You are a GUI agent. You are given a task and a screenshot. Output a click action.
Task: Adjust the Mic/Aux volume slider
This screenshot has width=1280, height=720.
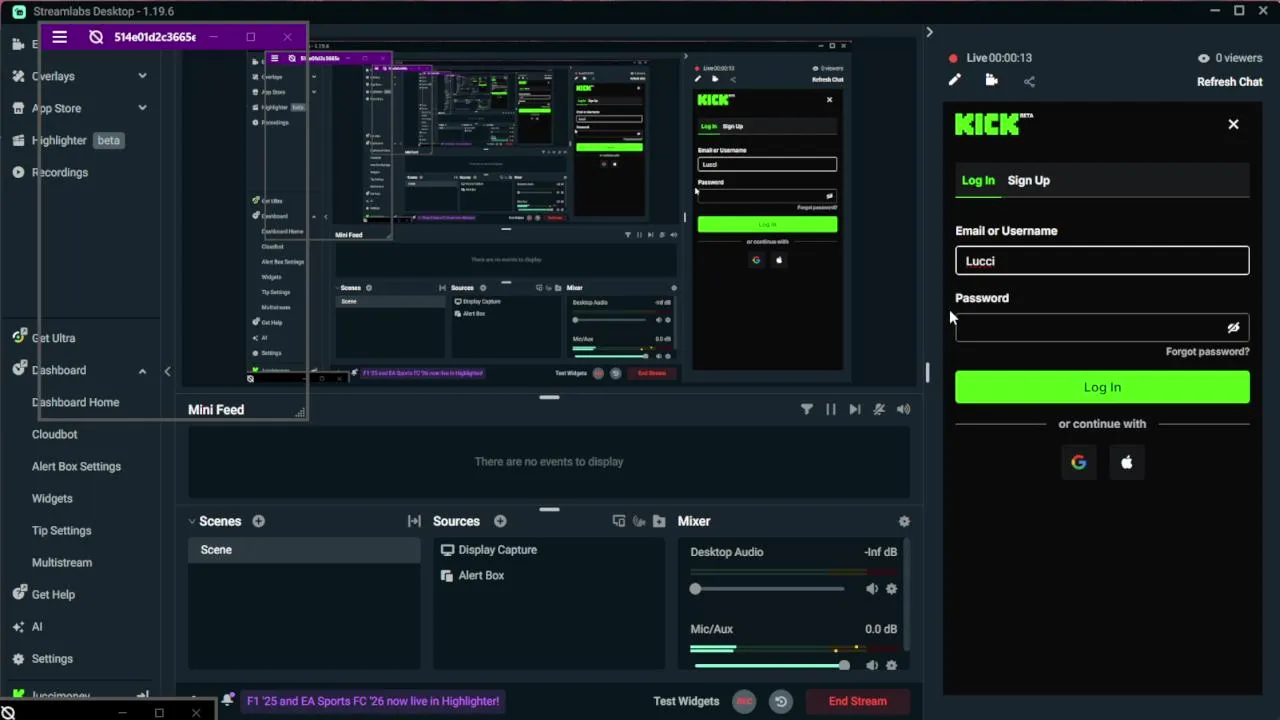[768, 665]
